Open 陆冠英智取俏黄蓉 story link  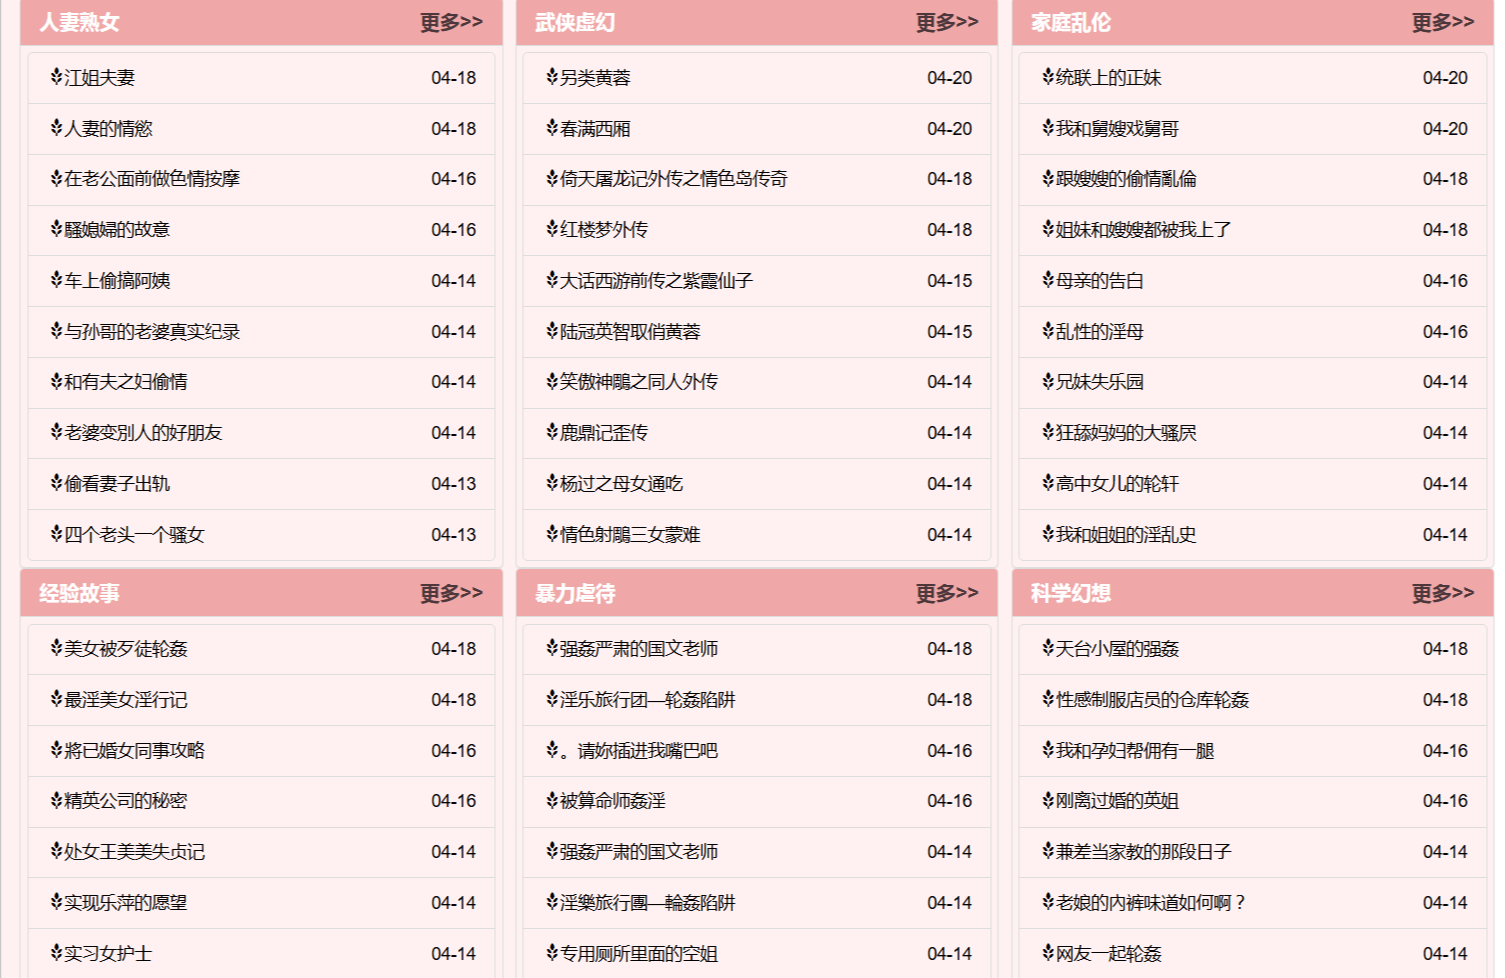click(x=630, y=332)
